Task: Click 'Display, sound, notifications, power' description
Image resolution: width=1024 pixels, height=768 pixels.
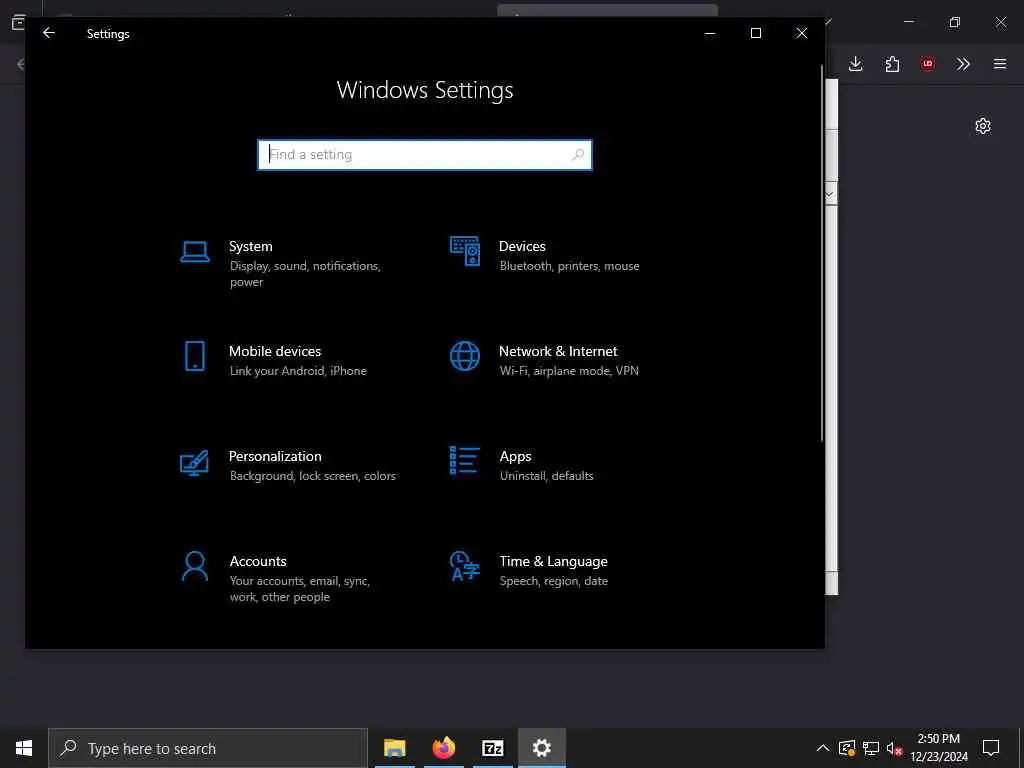Action: tap(305, 274)
